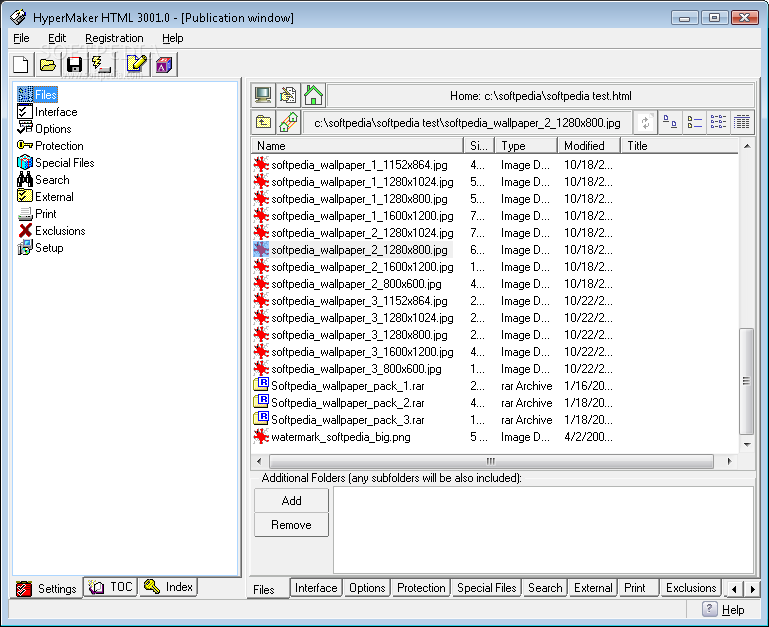Screen dimensions: 769x627
Task: Open the Interface bottom tab
Action: pos(316,588)
